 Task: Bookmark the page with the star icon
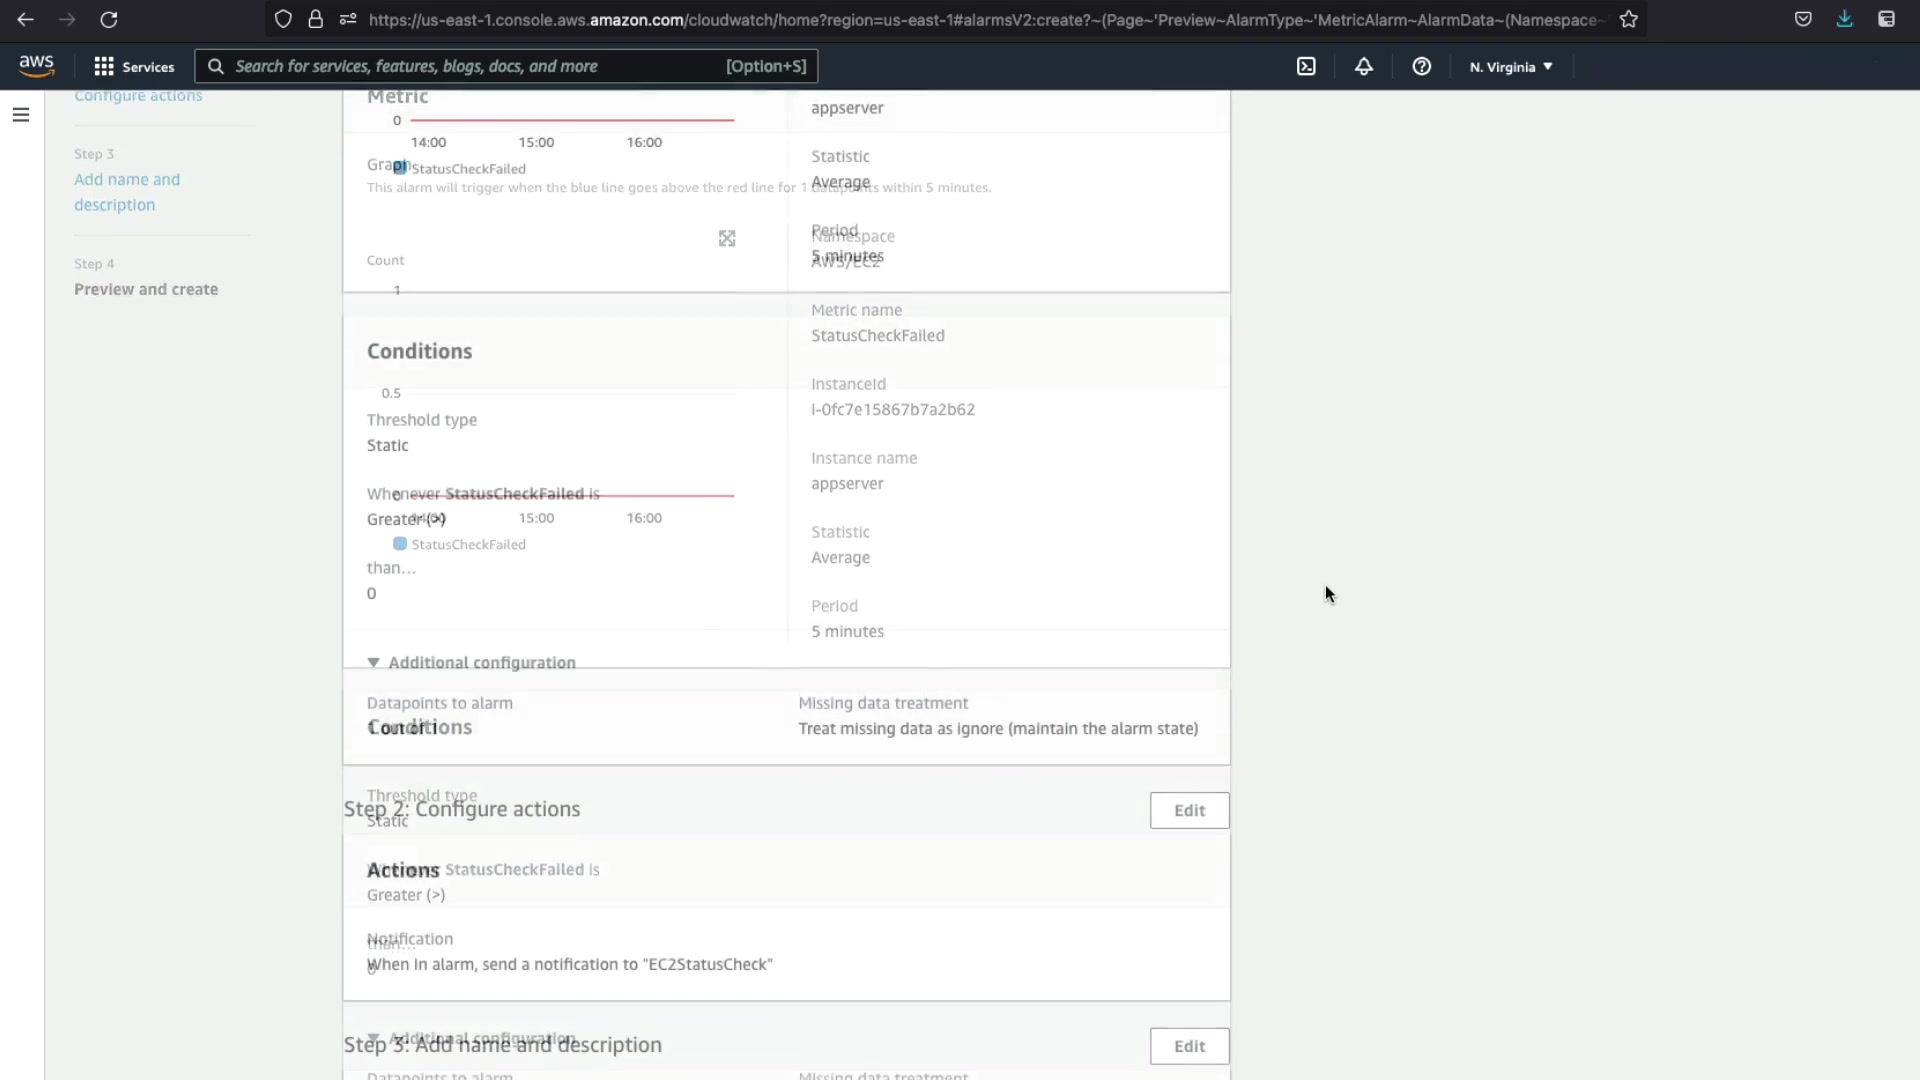point(1629,19)
